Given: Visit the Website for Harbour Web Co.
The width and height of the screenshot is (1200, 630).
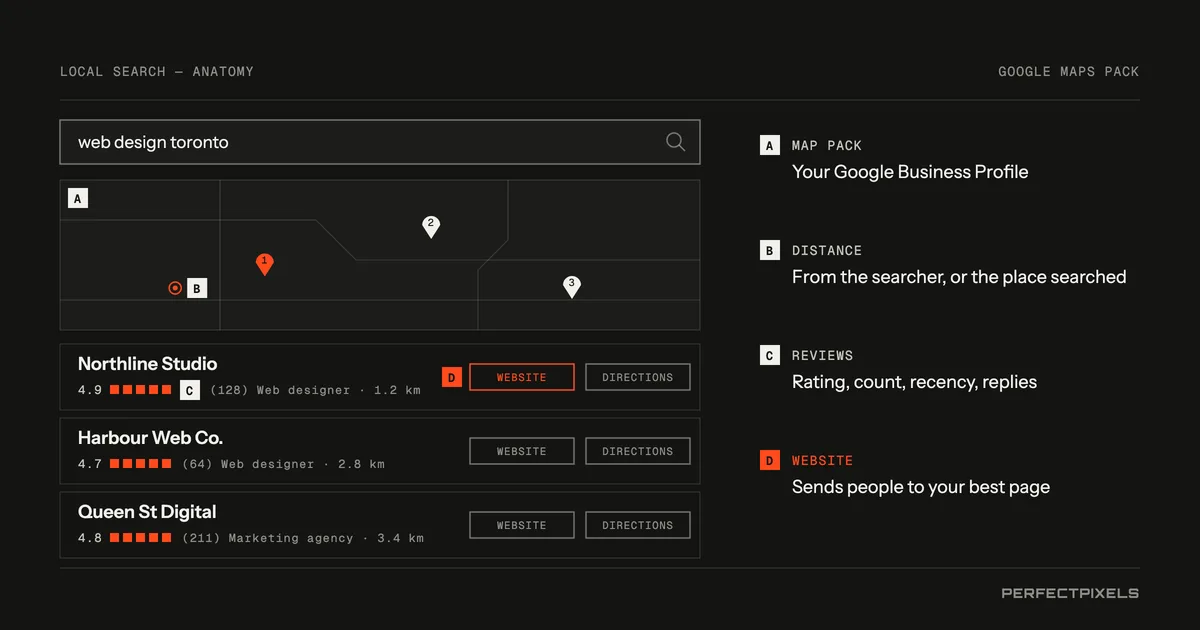Looking at the screenshot, I should click(522, 451).
